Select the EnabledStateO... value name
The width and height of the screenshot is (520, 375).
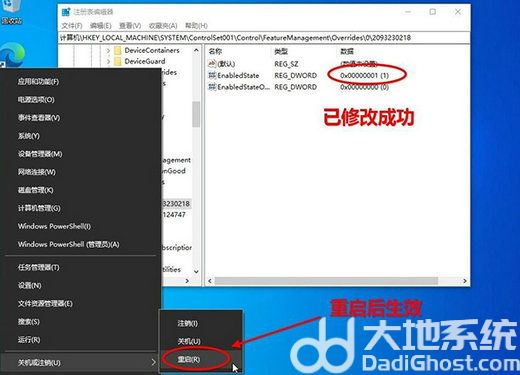click(x=244, y=87)
